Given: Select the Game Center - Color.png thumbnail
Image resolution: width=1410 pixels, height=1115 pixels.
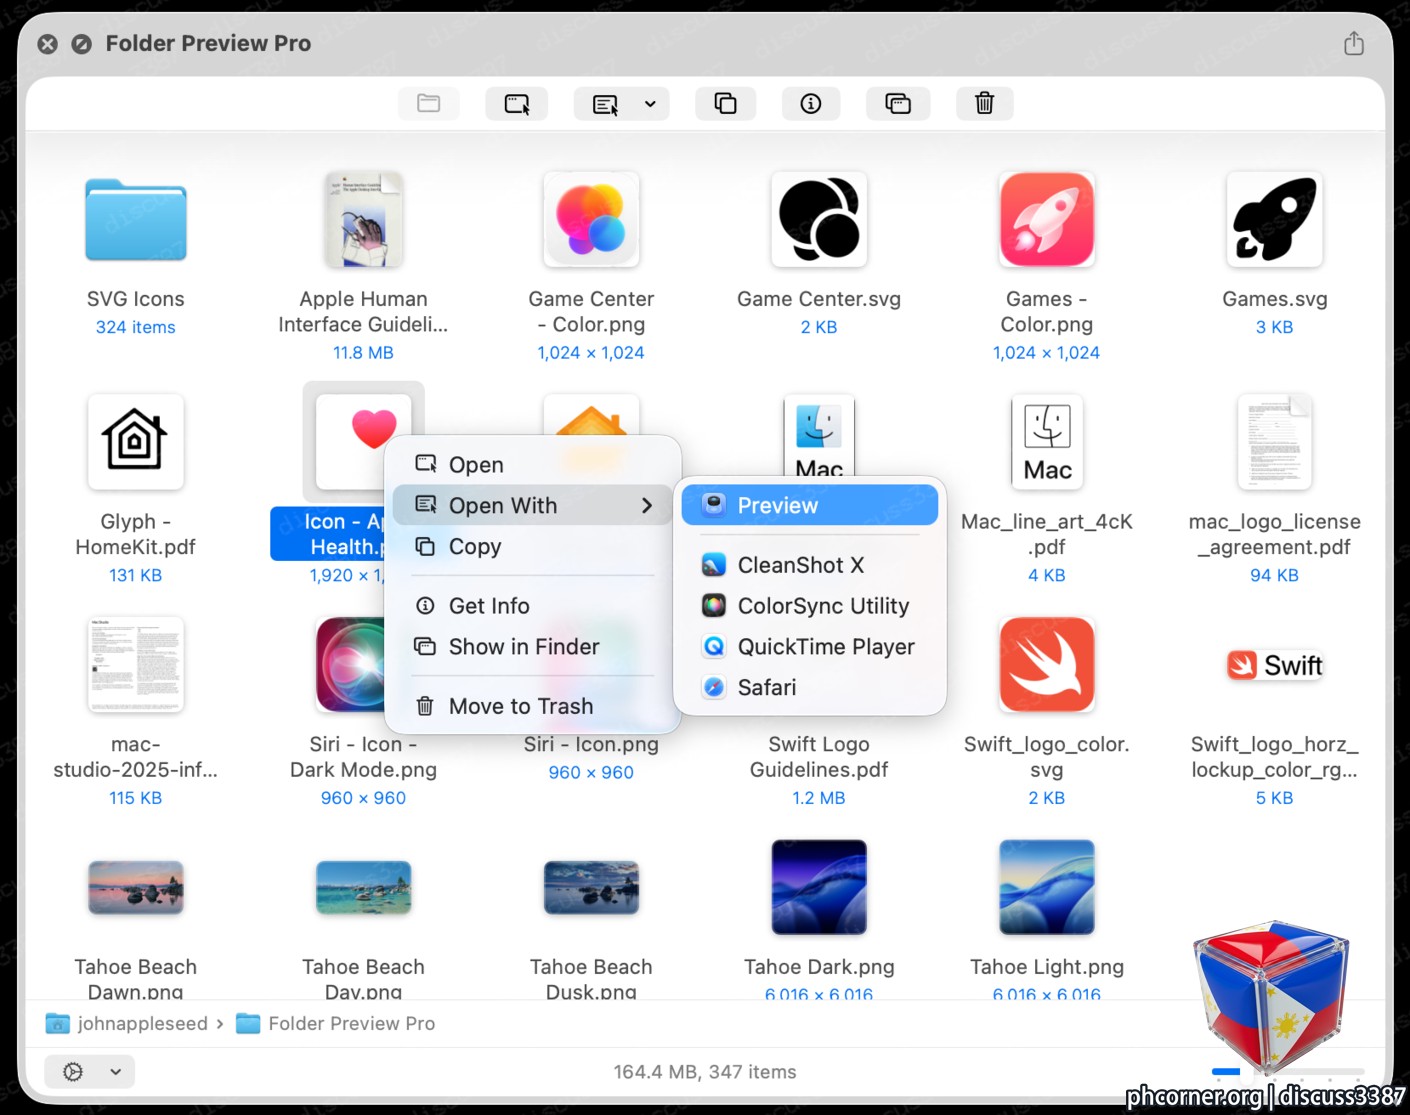Looking at the screenshot, I should 592,220.
